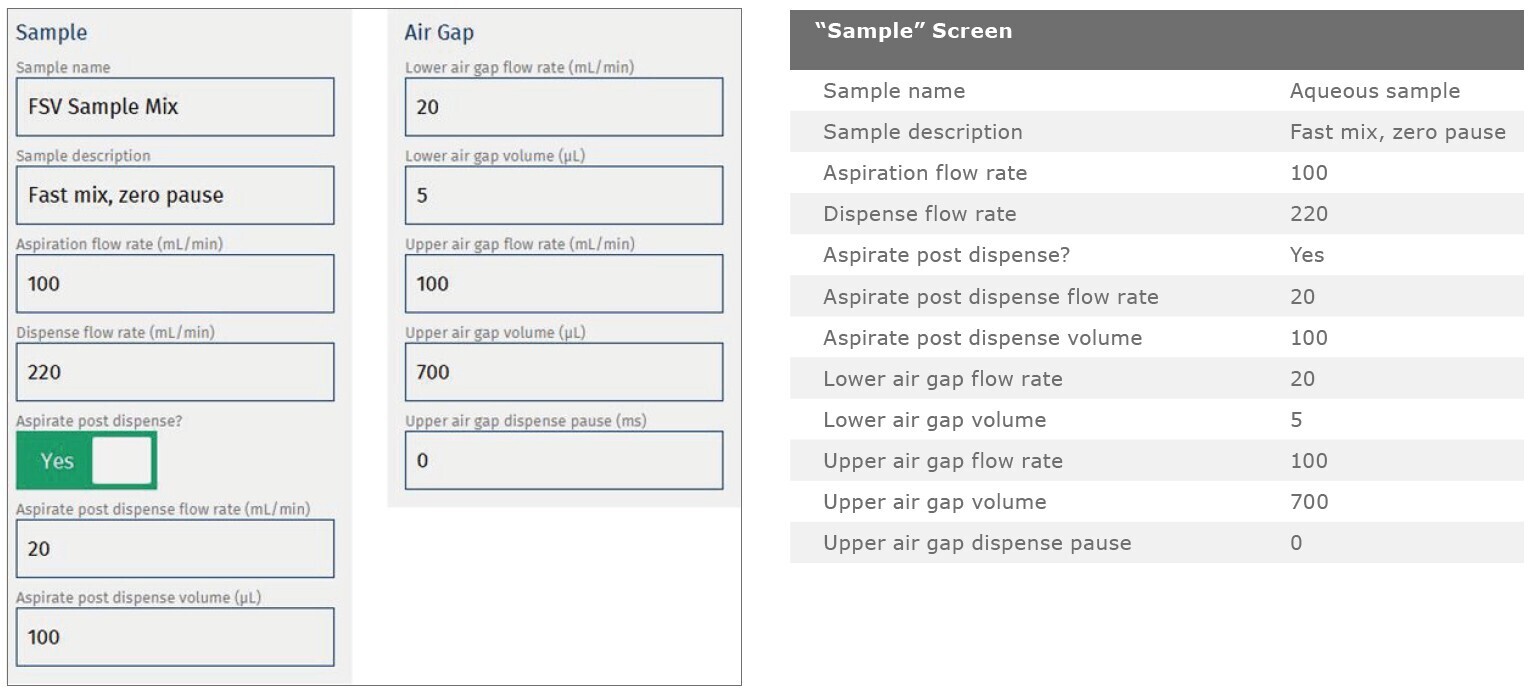Click the Sample description text box
The width and height of the screenshot is (1528, 694).
175,195
